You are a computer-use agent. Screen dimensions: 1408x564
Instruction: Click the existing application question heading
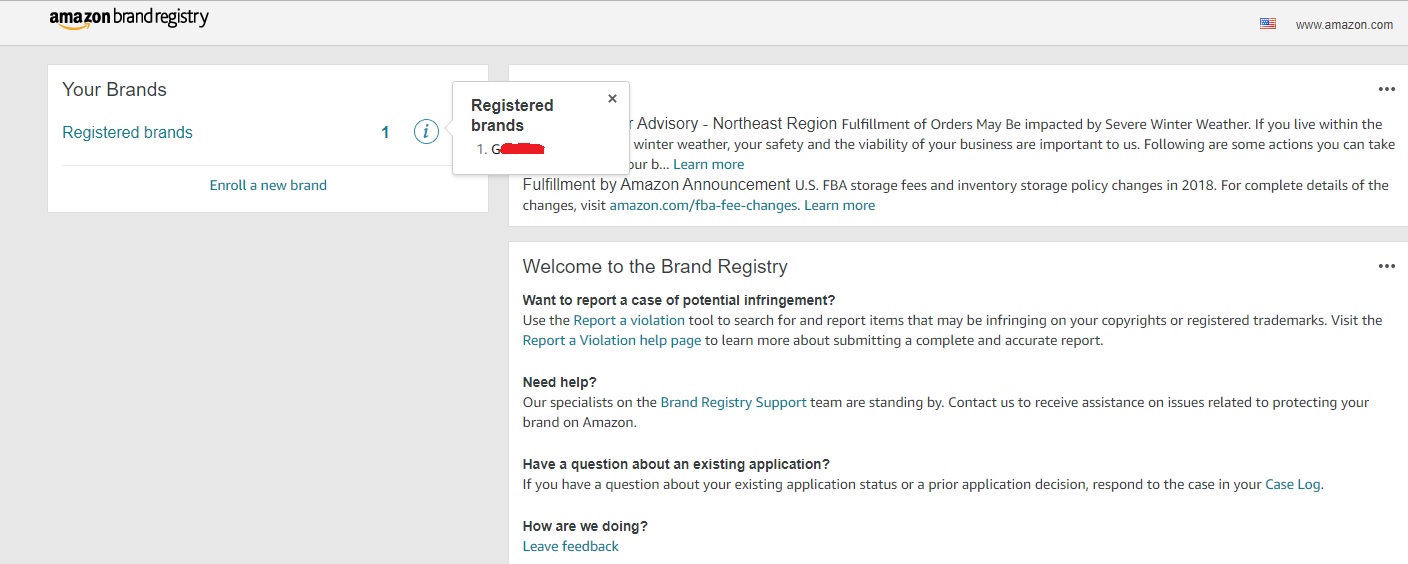tap(676, 464)
